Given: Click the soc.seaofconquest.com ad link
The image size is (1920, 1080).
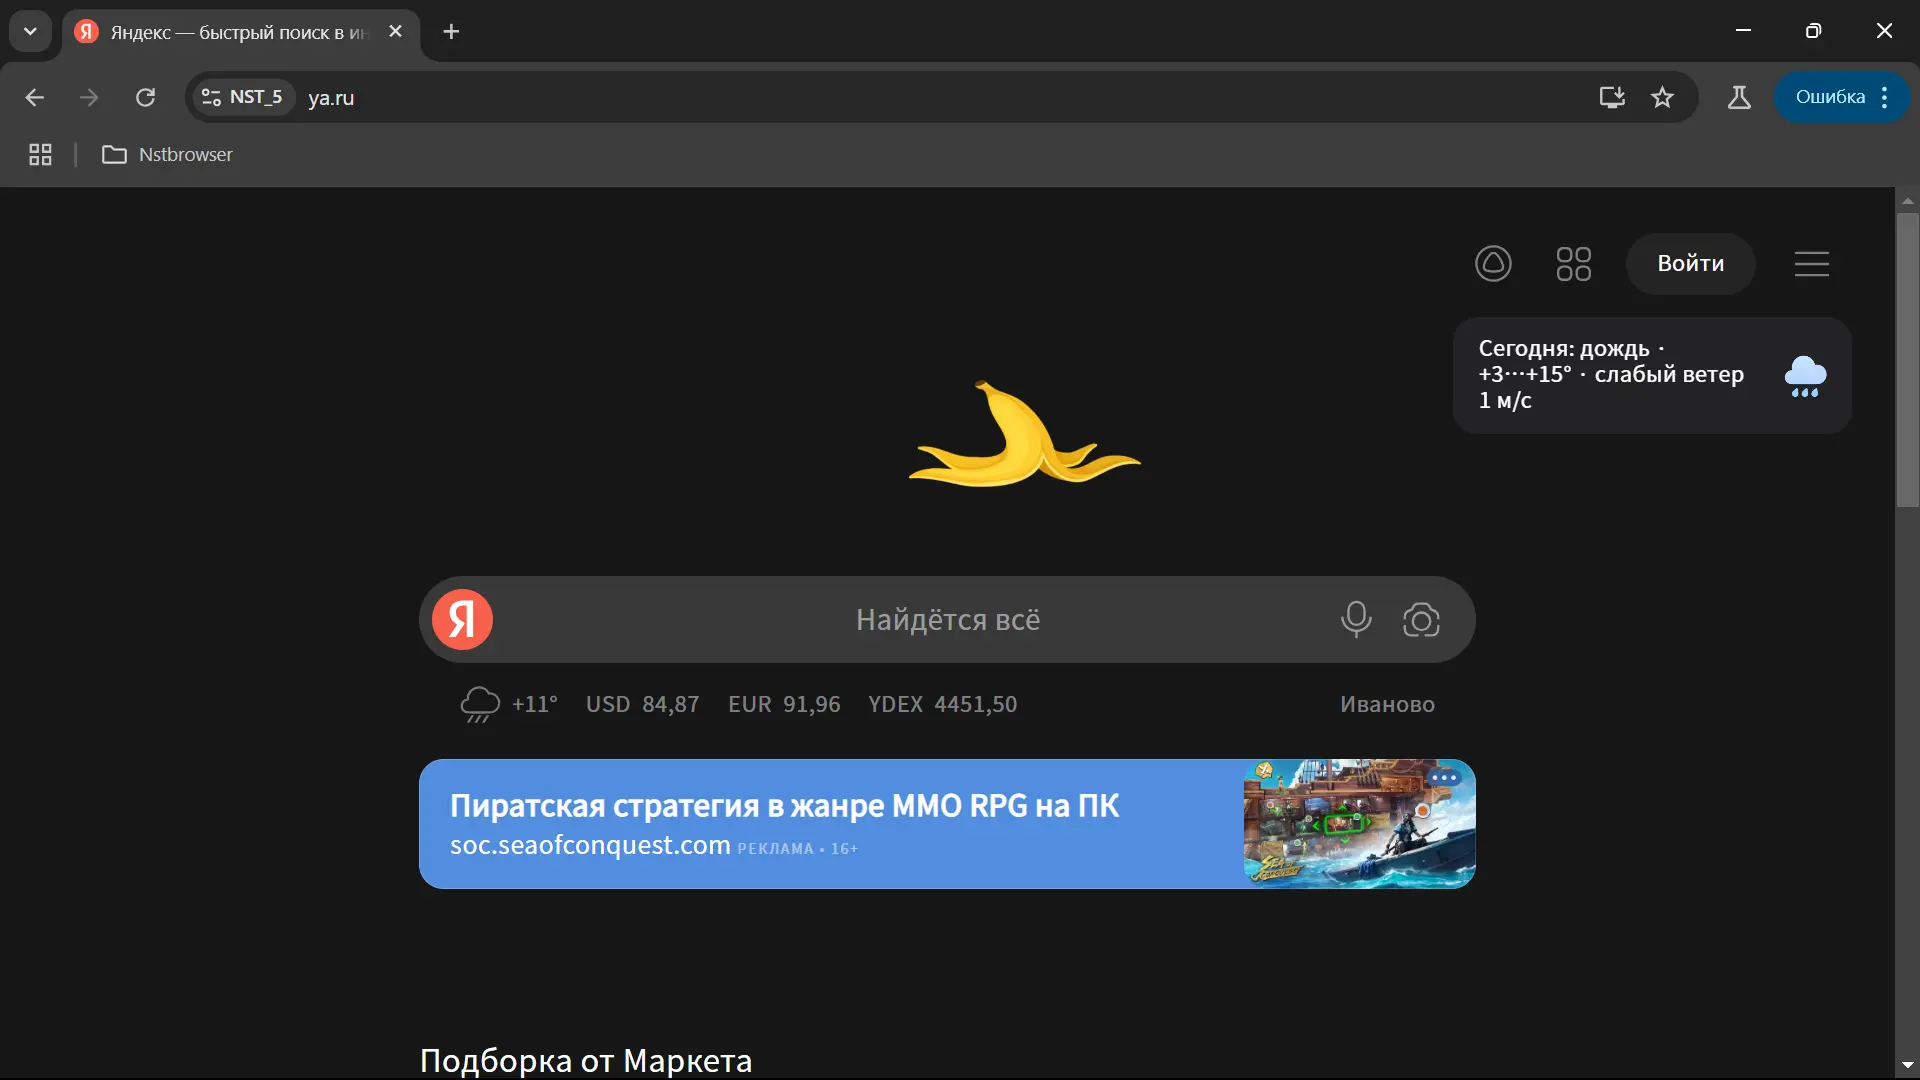Looking at the screenshot, I should (590, 845).
